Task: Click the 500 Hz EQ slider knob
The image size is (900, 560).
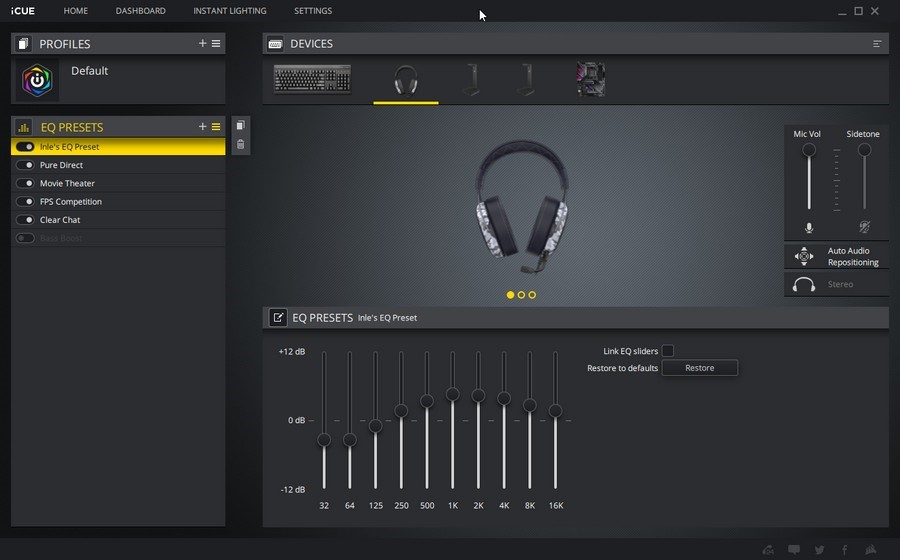Action: coord(426,401)
